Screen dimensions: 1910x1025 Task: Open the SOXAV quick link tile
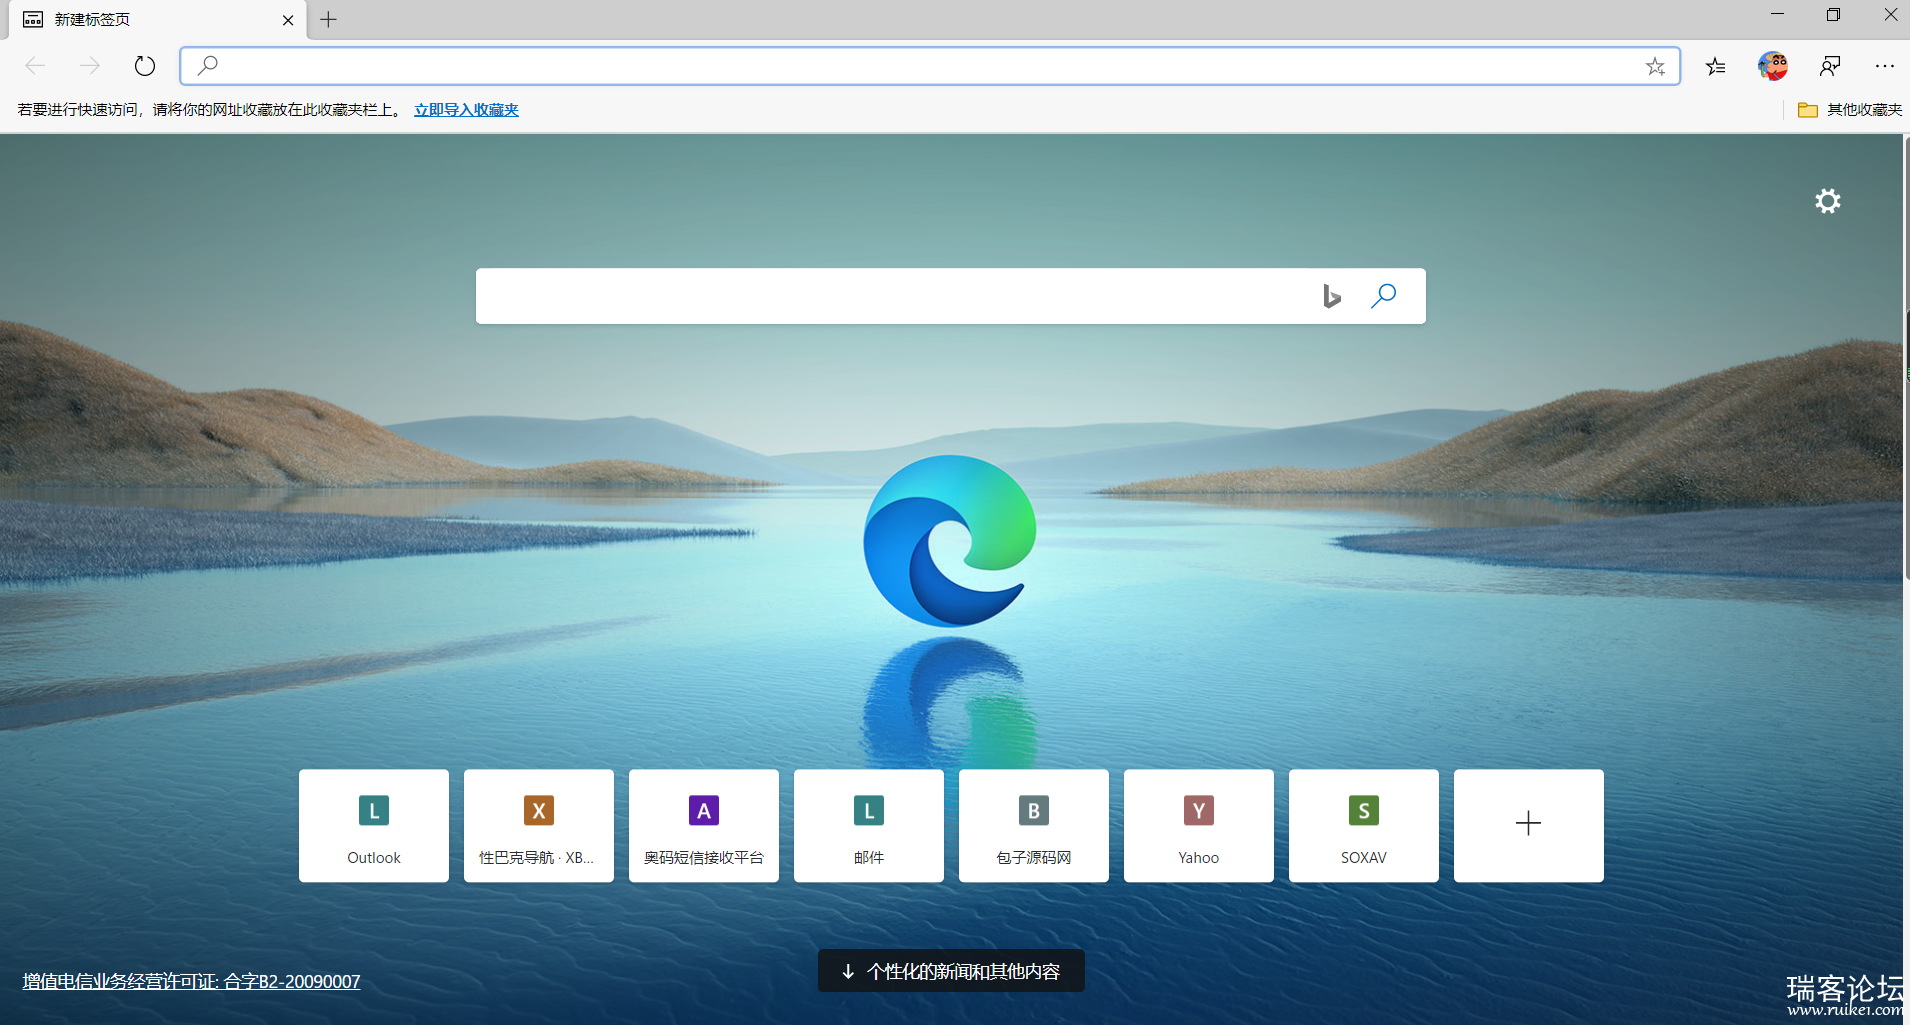coord(1364,826)
